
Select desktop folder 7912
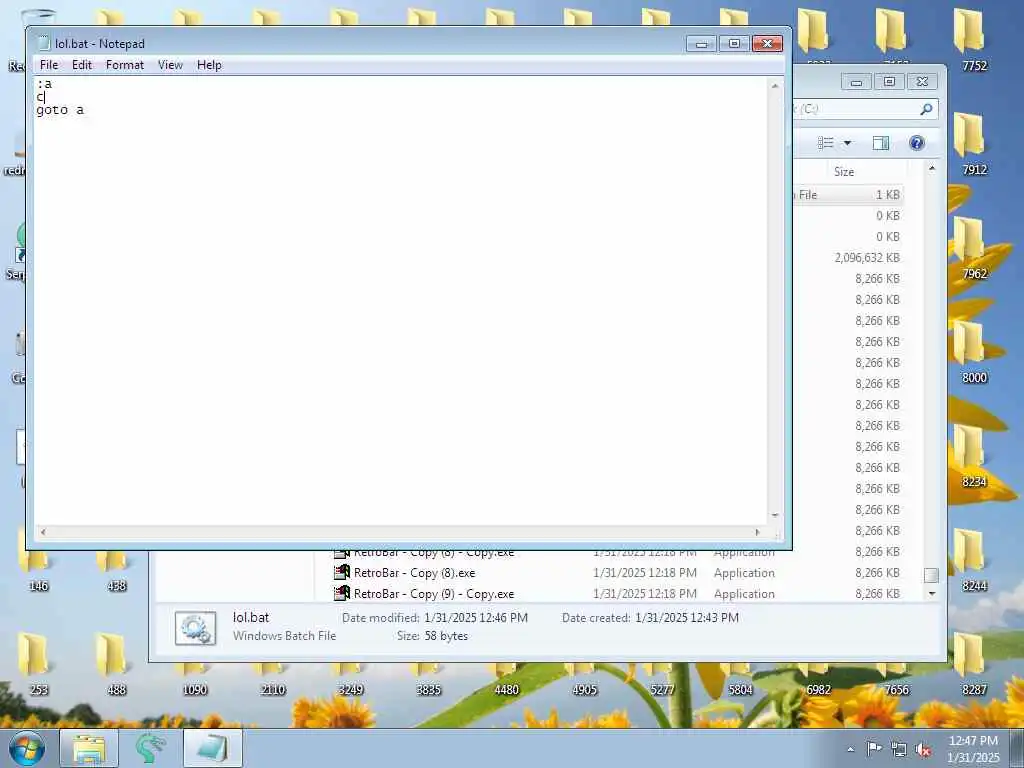coord(973,144)
